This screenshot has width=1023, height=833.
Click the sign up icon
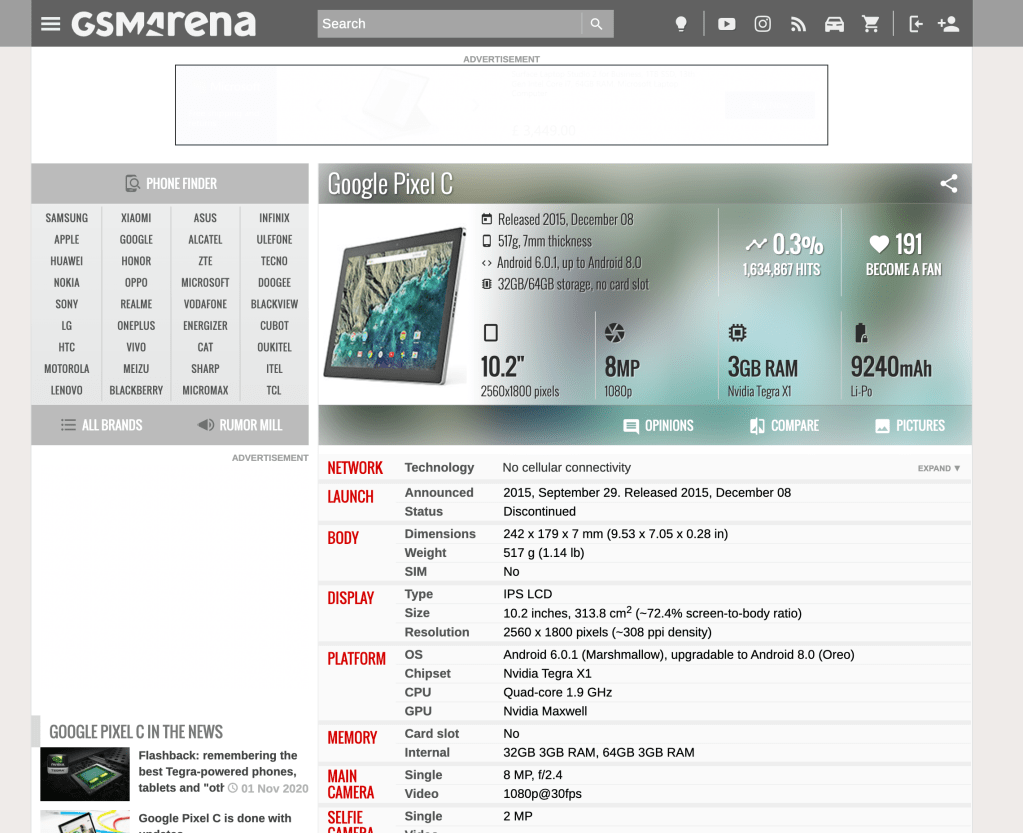point(948,24)
